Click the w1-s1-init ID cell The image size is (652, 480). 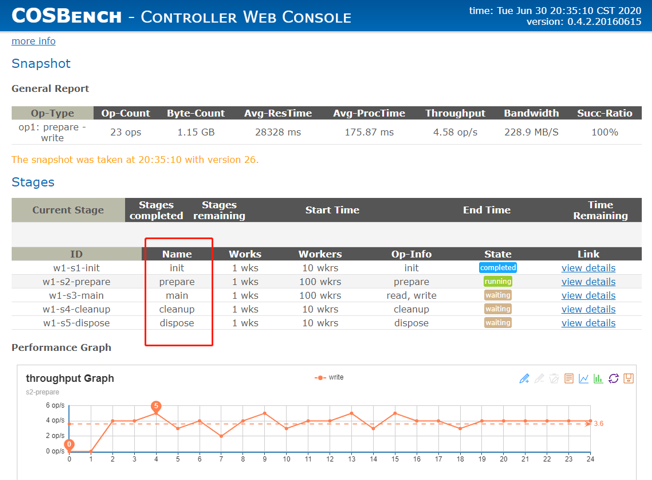(x=77, y=268)
